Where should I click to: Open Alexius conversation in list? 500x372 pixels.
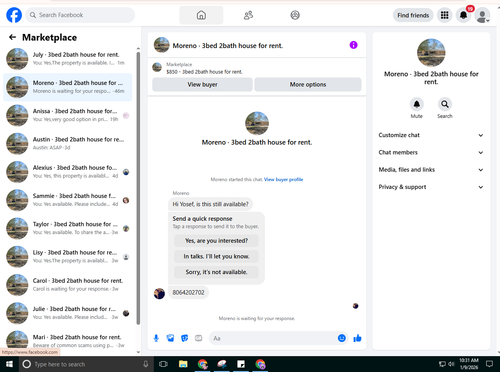(x=68, y=172)
